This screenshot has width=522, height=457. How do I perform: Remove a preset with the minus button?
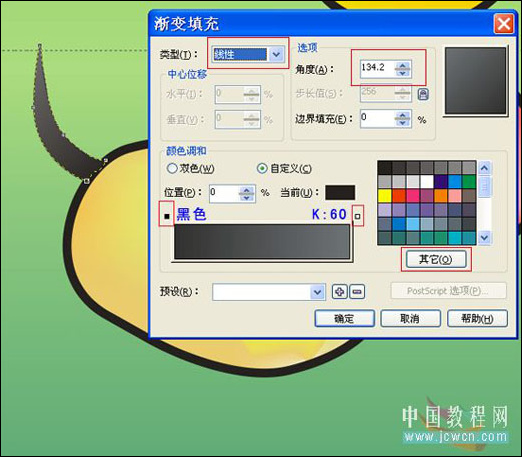click(357, 292)
